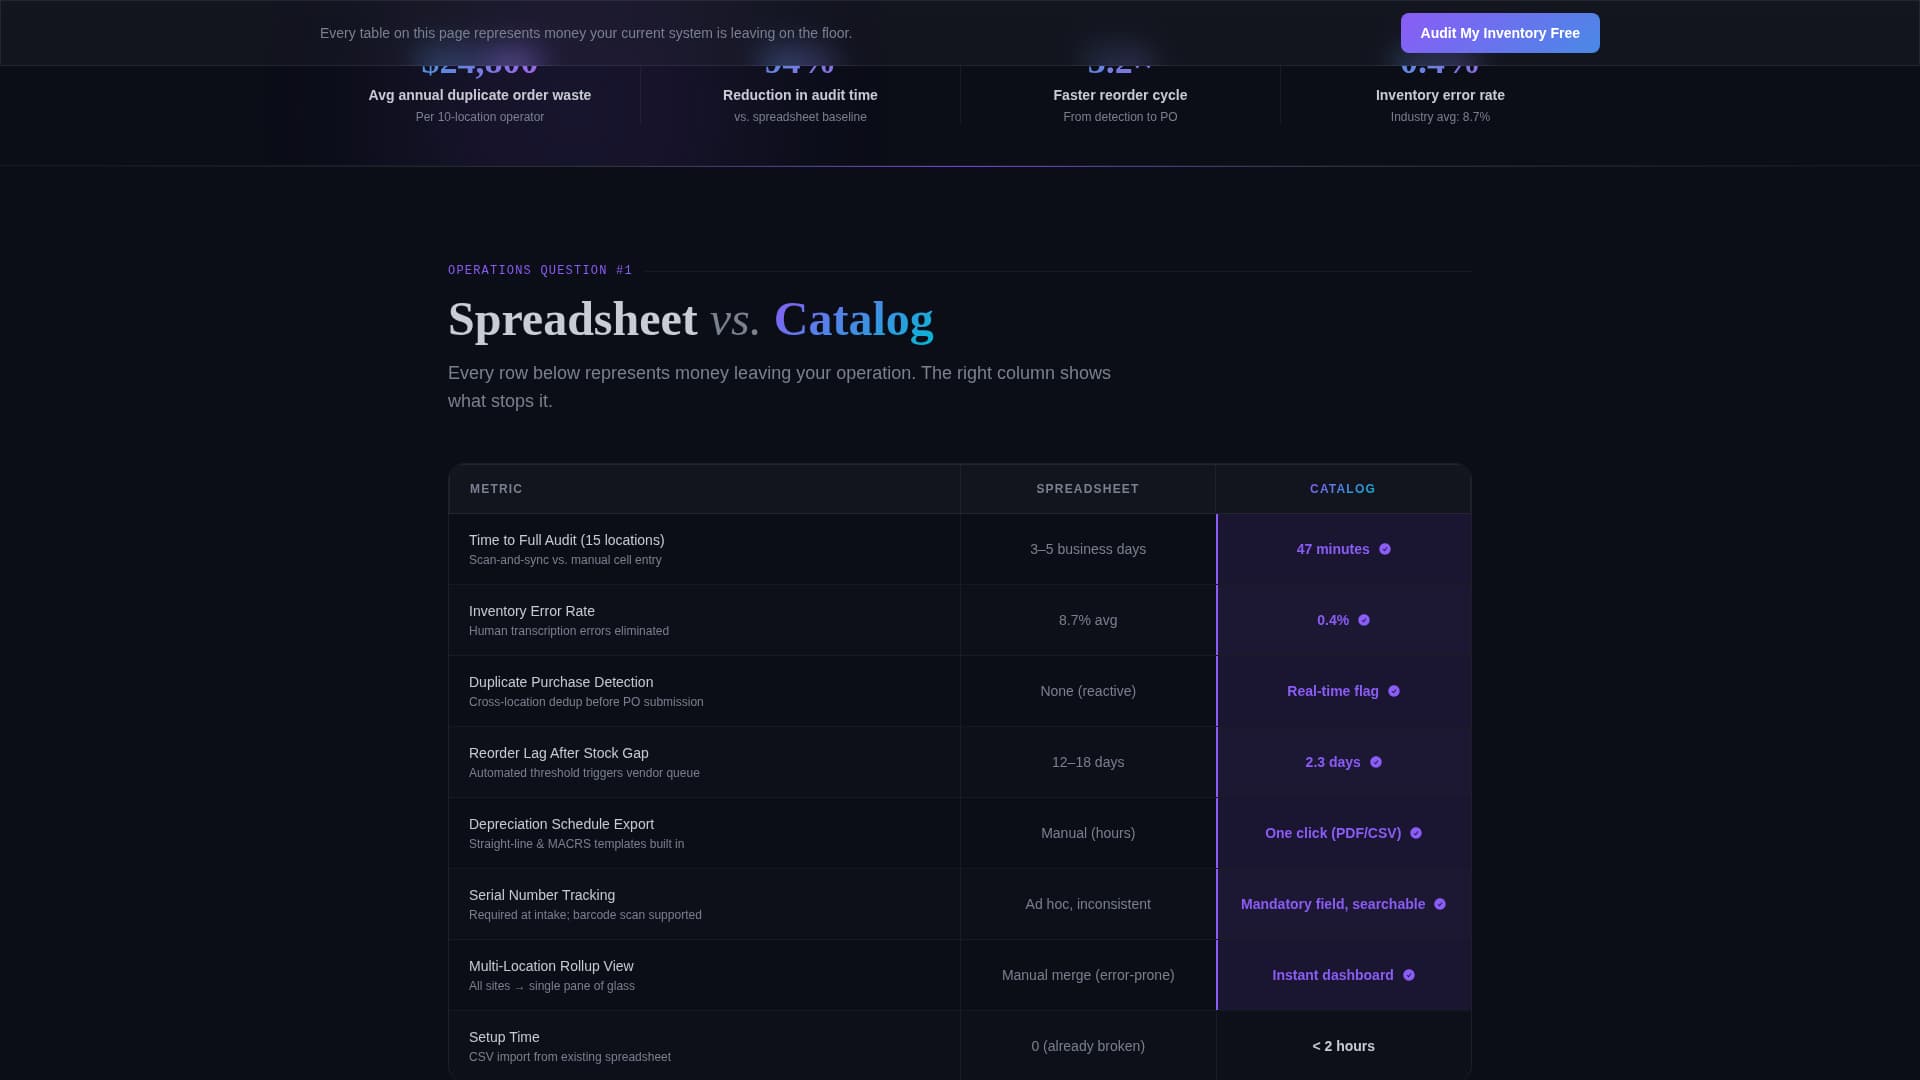Click 'Industry avg: 8.7%' caption
The height and width of the screenshot is (1080, 1920).
click(x=1440, y=117)
